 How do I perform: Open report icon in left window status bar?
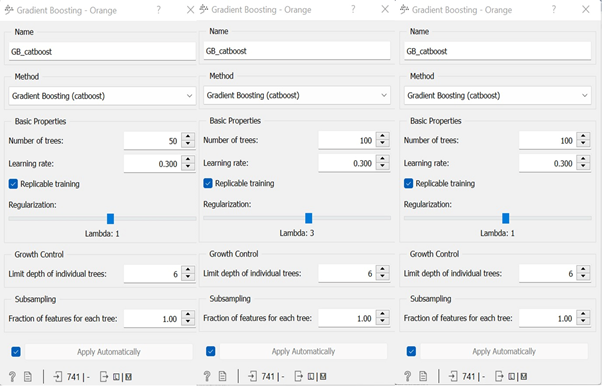point(28,377)
